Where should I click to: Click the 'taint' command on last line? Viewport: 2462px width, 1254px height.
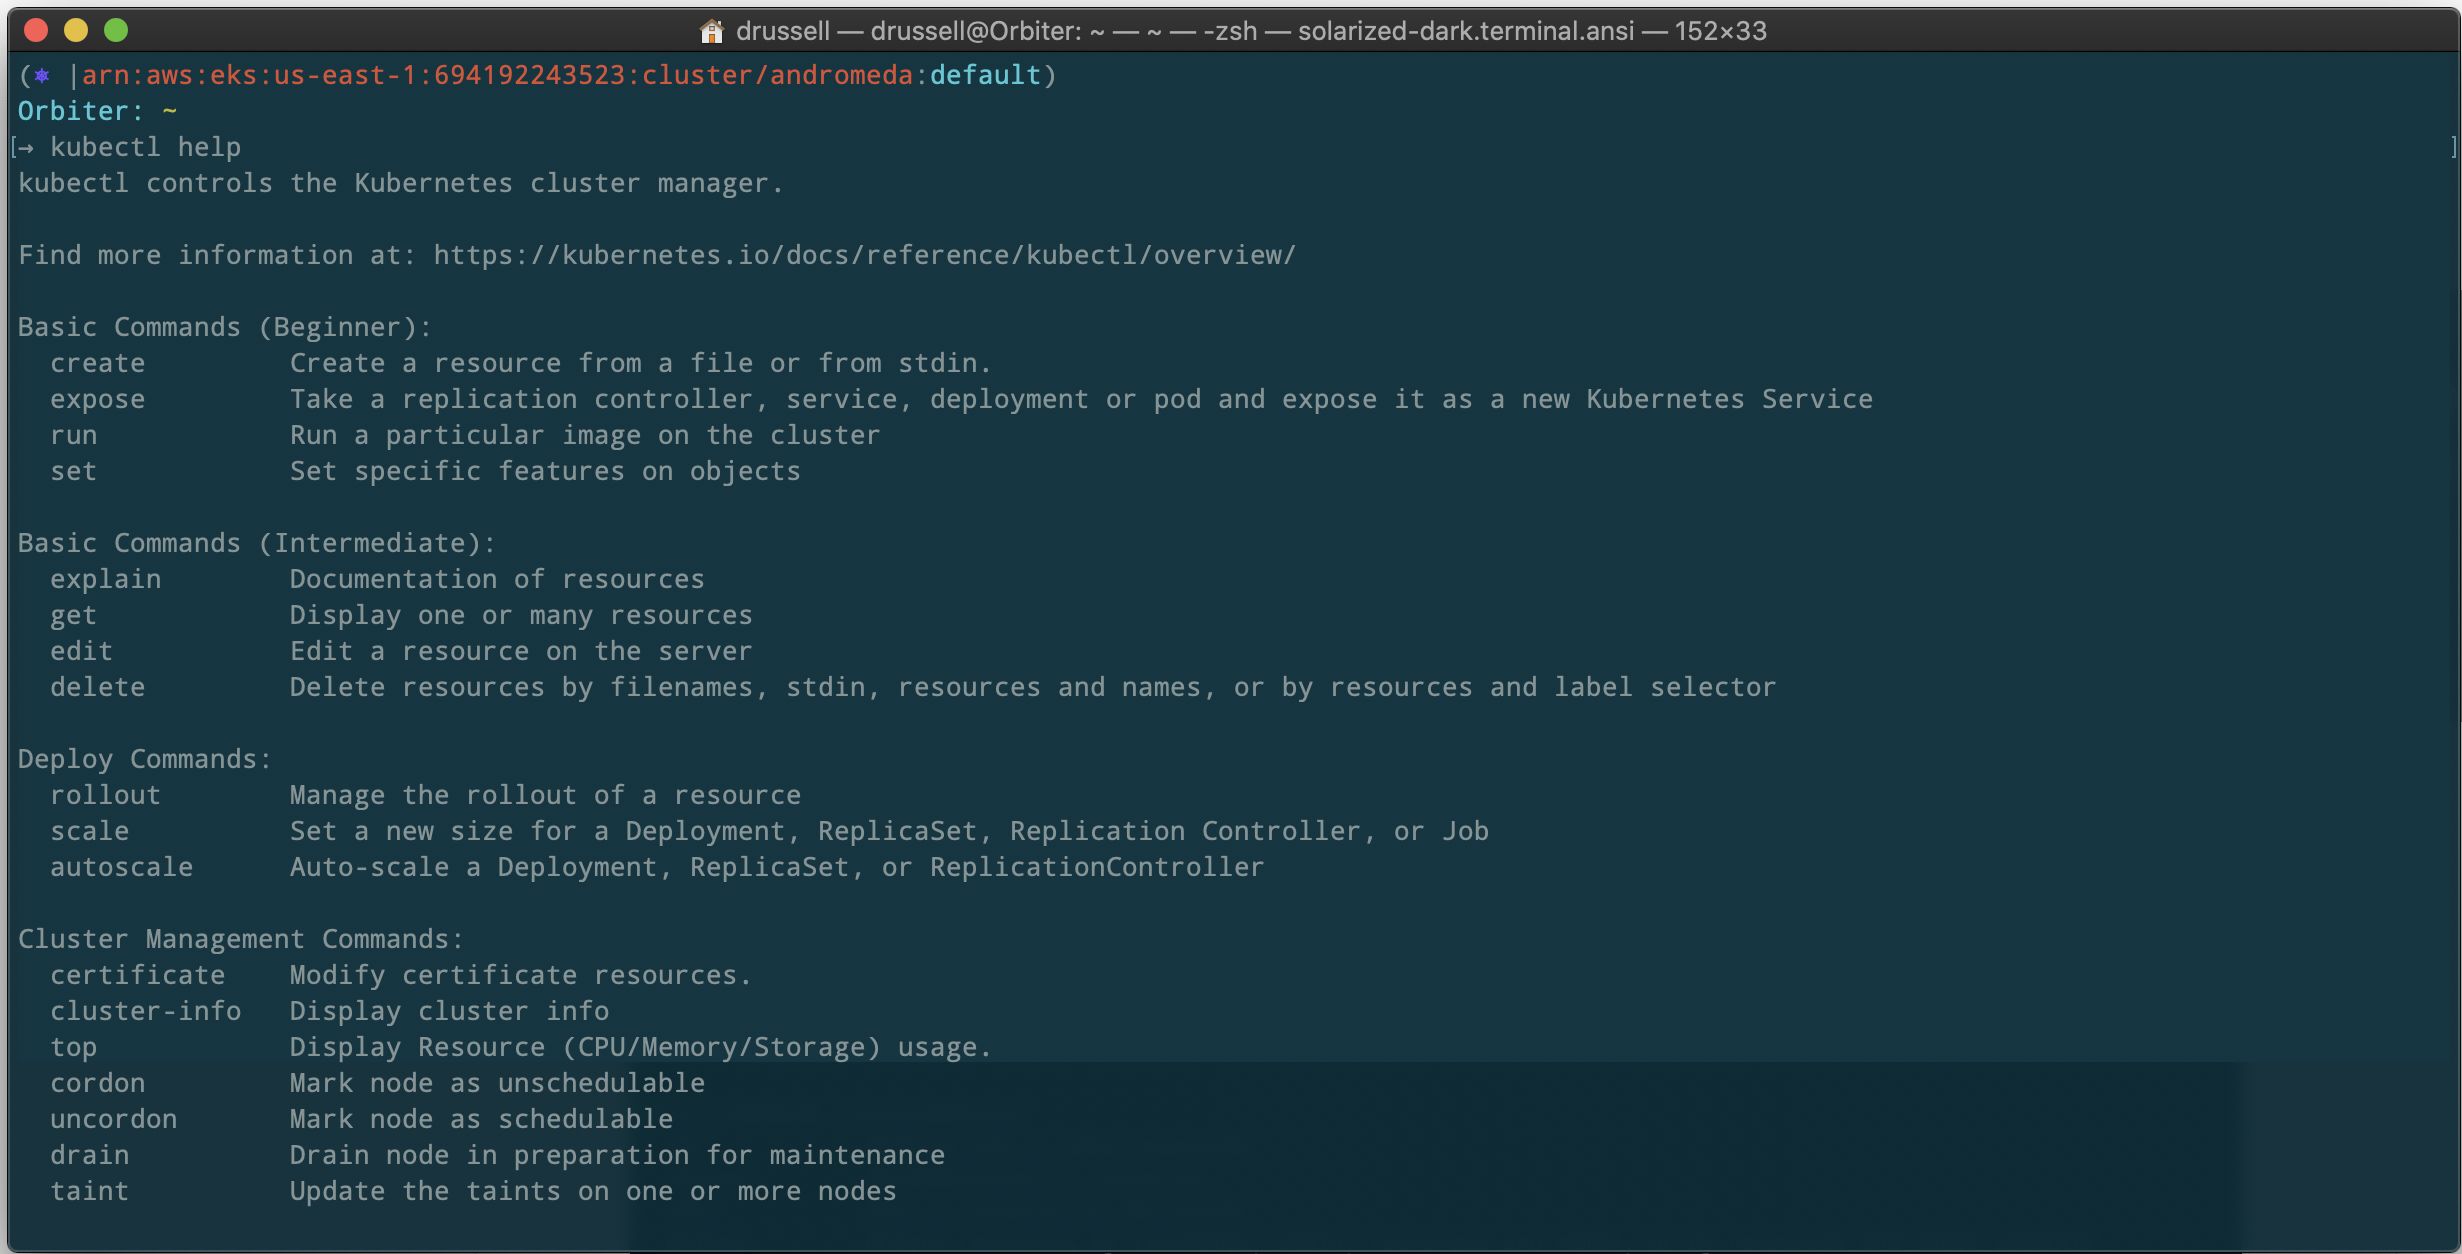(89, 1192)
